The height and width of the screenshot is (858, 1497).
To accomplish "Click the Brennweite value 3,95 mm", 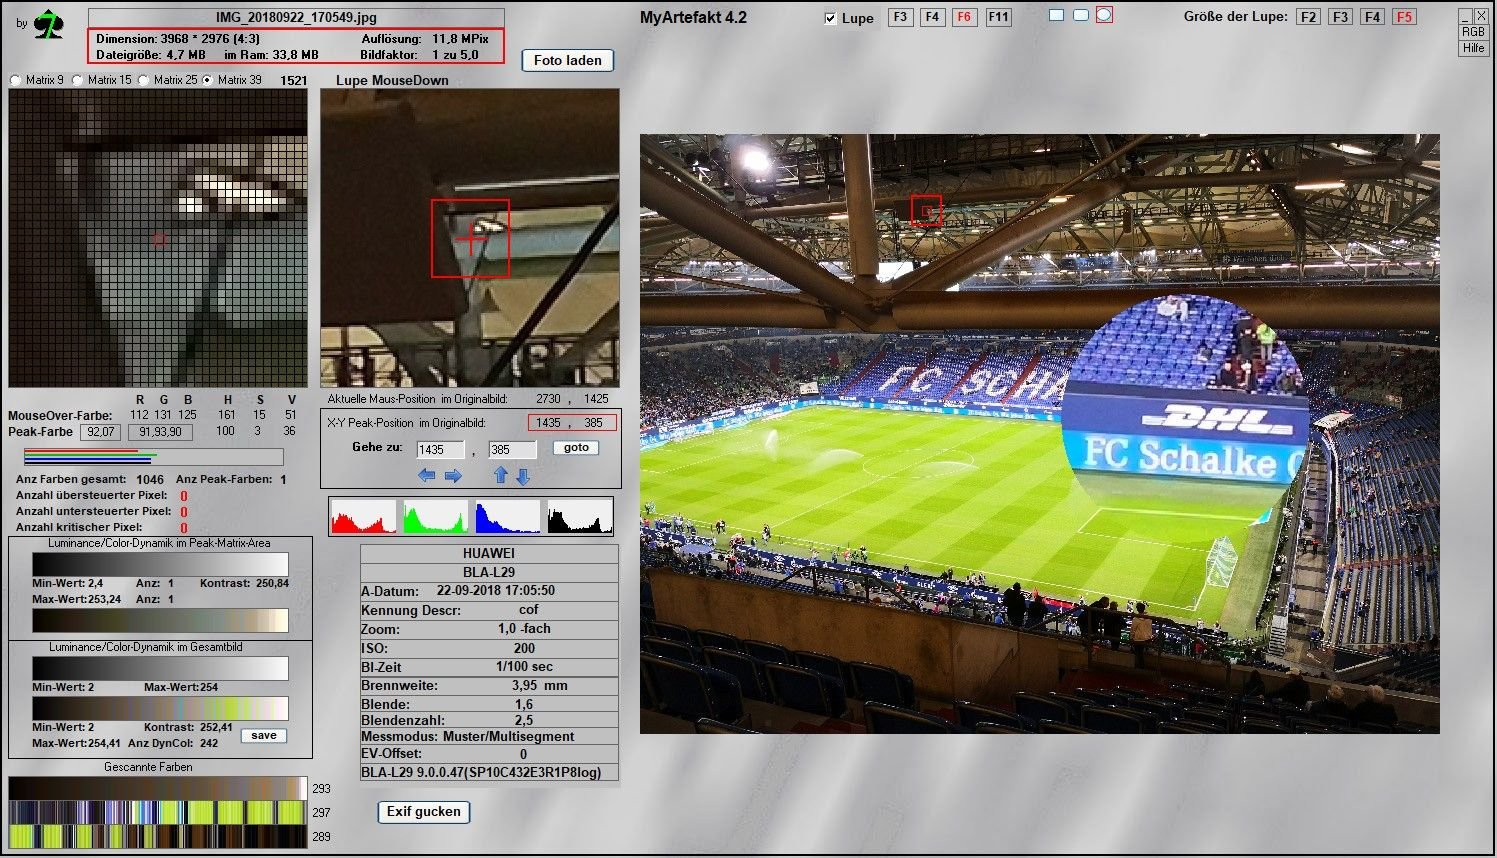I will 539,686.
